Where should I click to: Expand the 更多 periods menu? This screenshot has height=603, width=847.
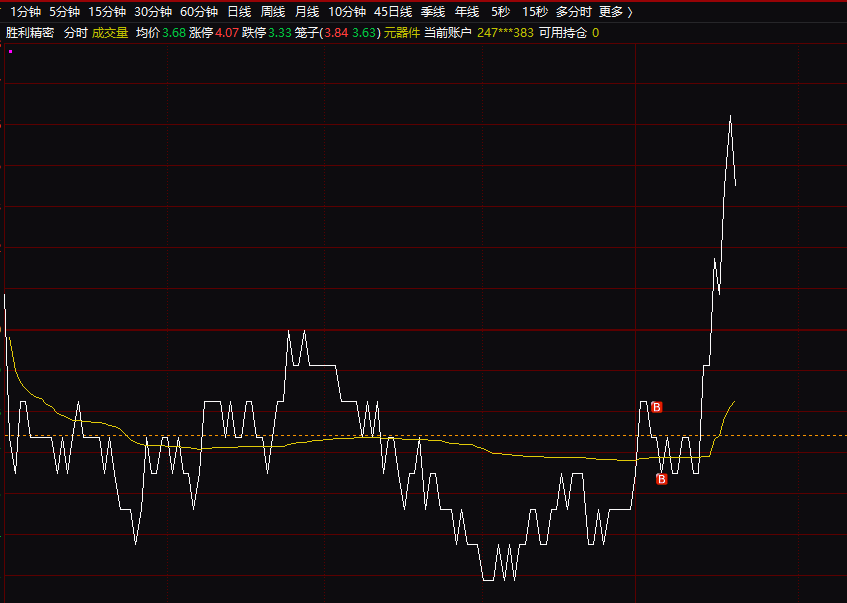click(615, 11)
